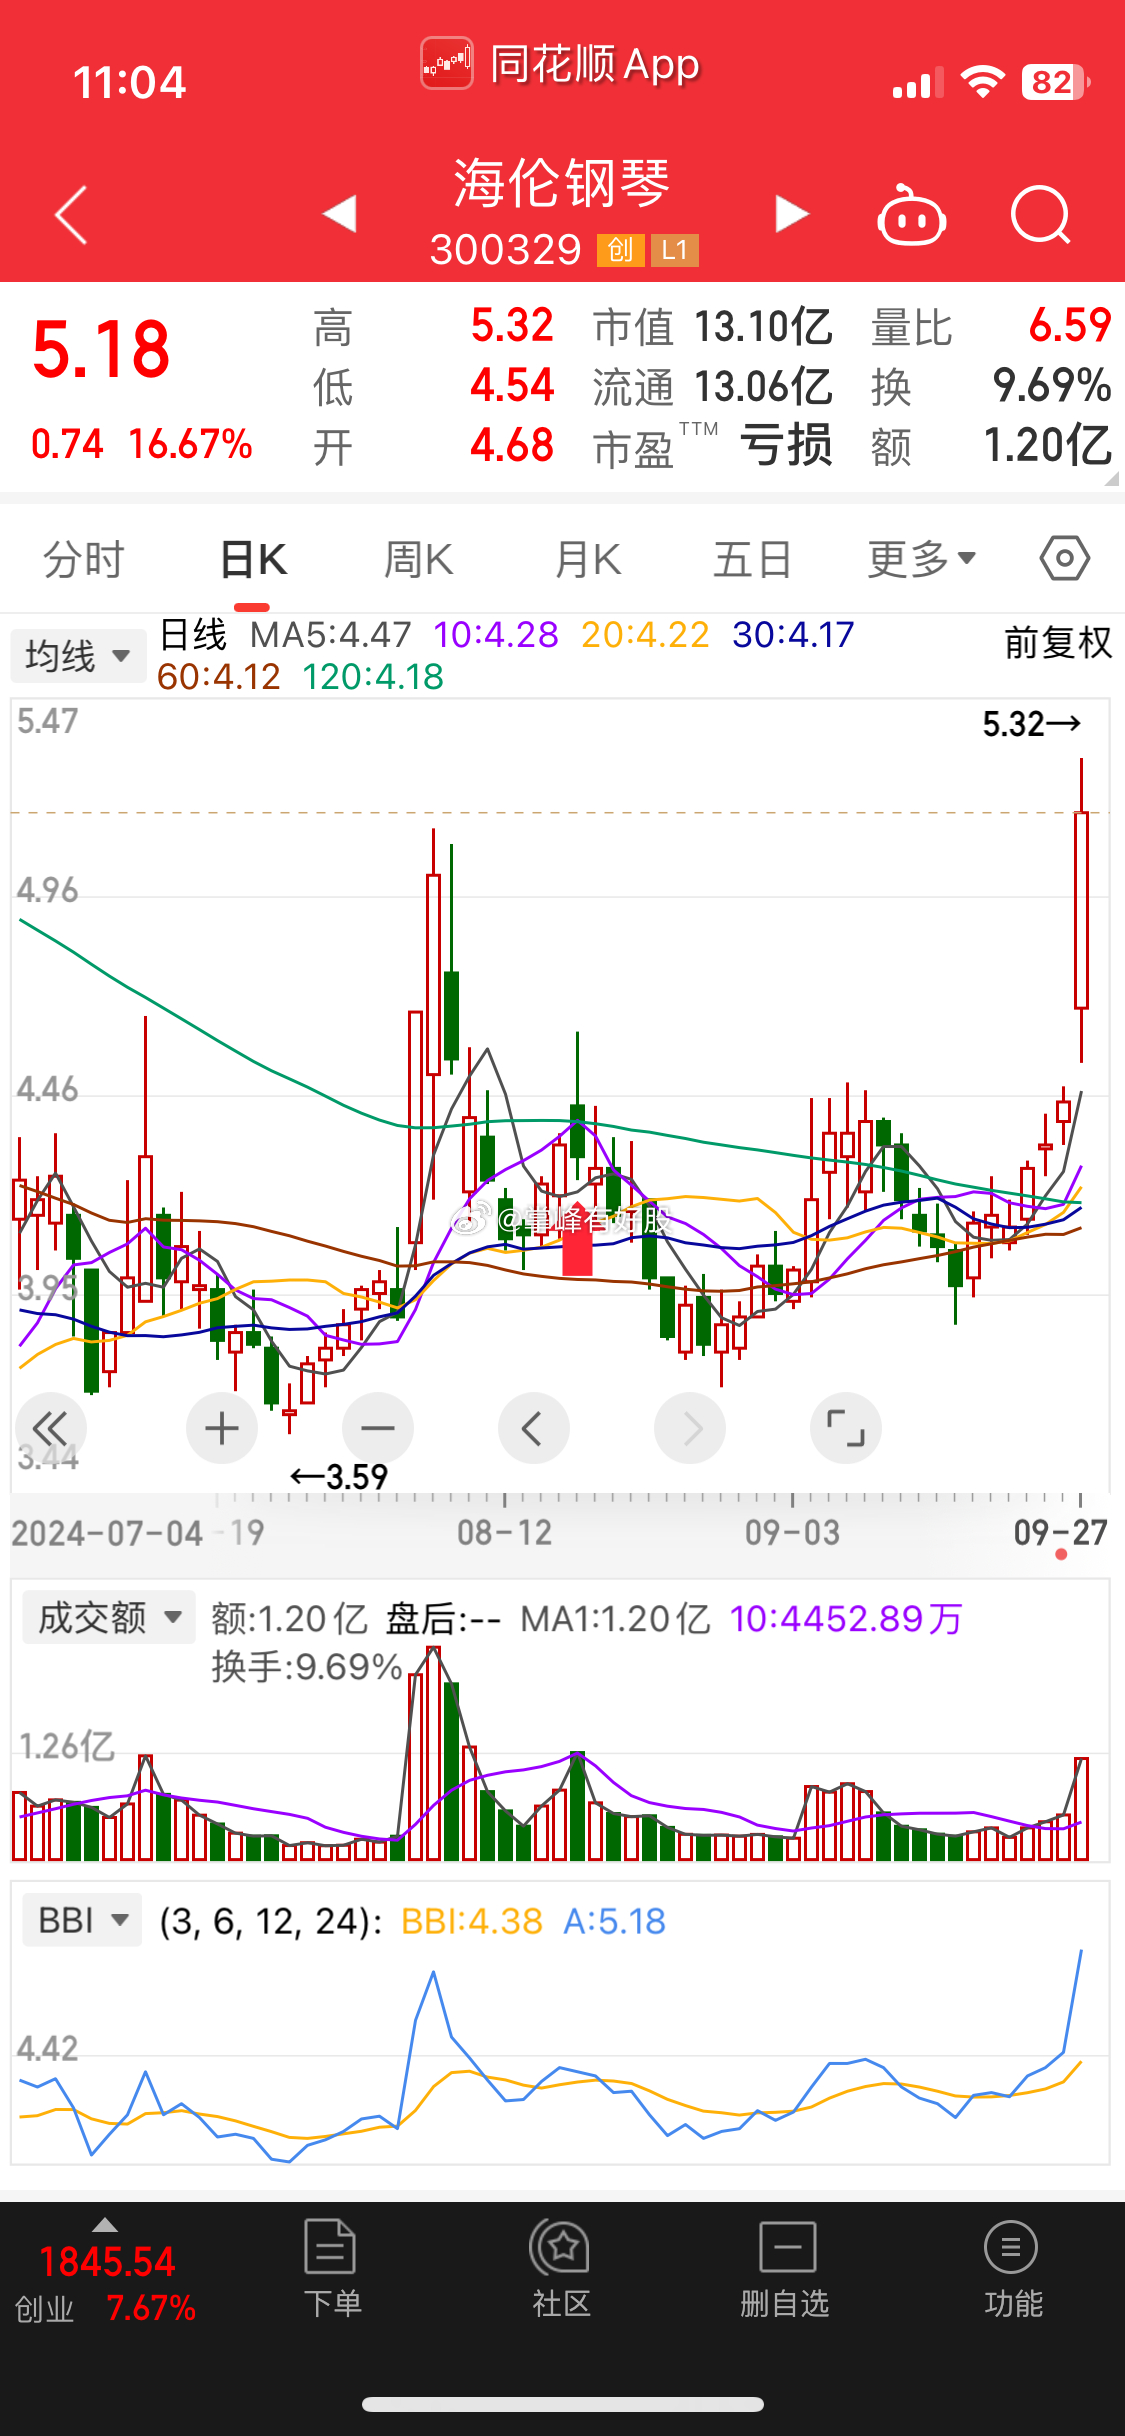Tap blue MA 30:4.17 label

[x=793, y=634]
